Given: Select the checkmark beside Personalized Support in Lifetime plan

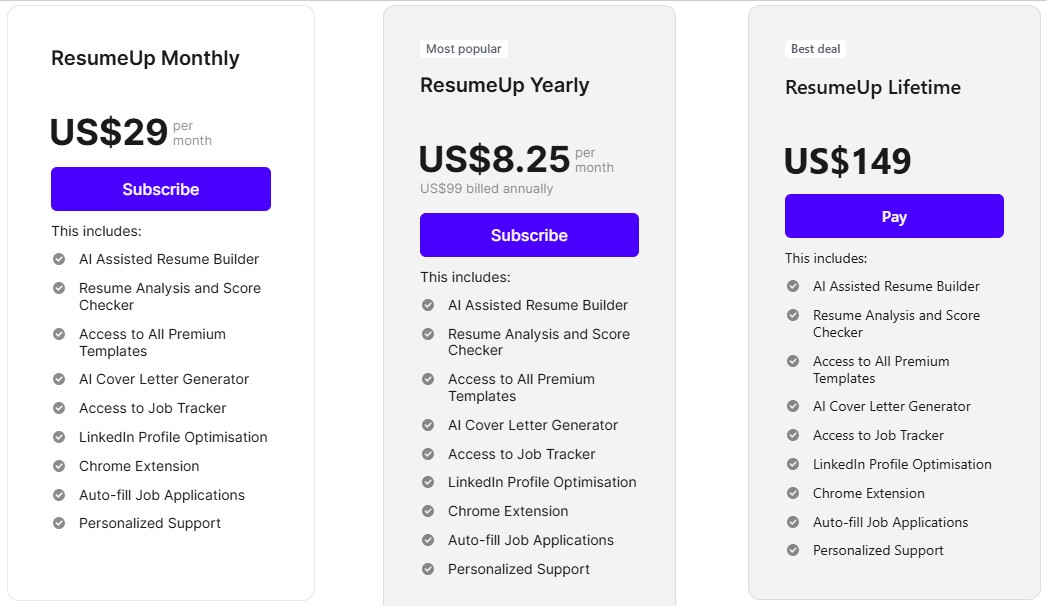Looking at the screenshot, I should pos(793,550).
